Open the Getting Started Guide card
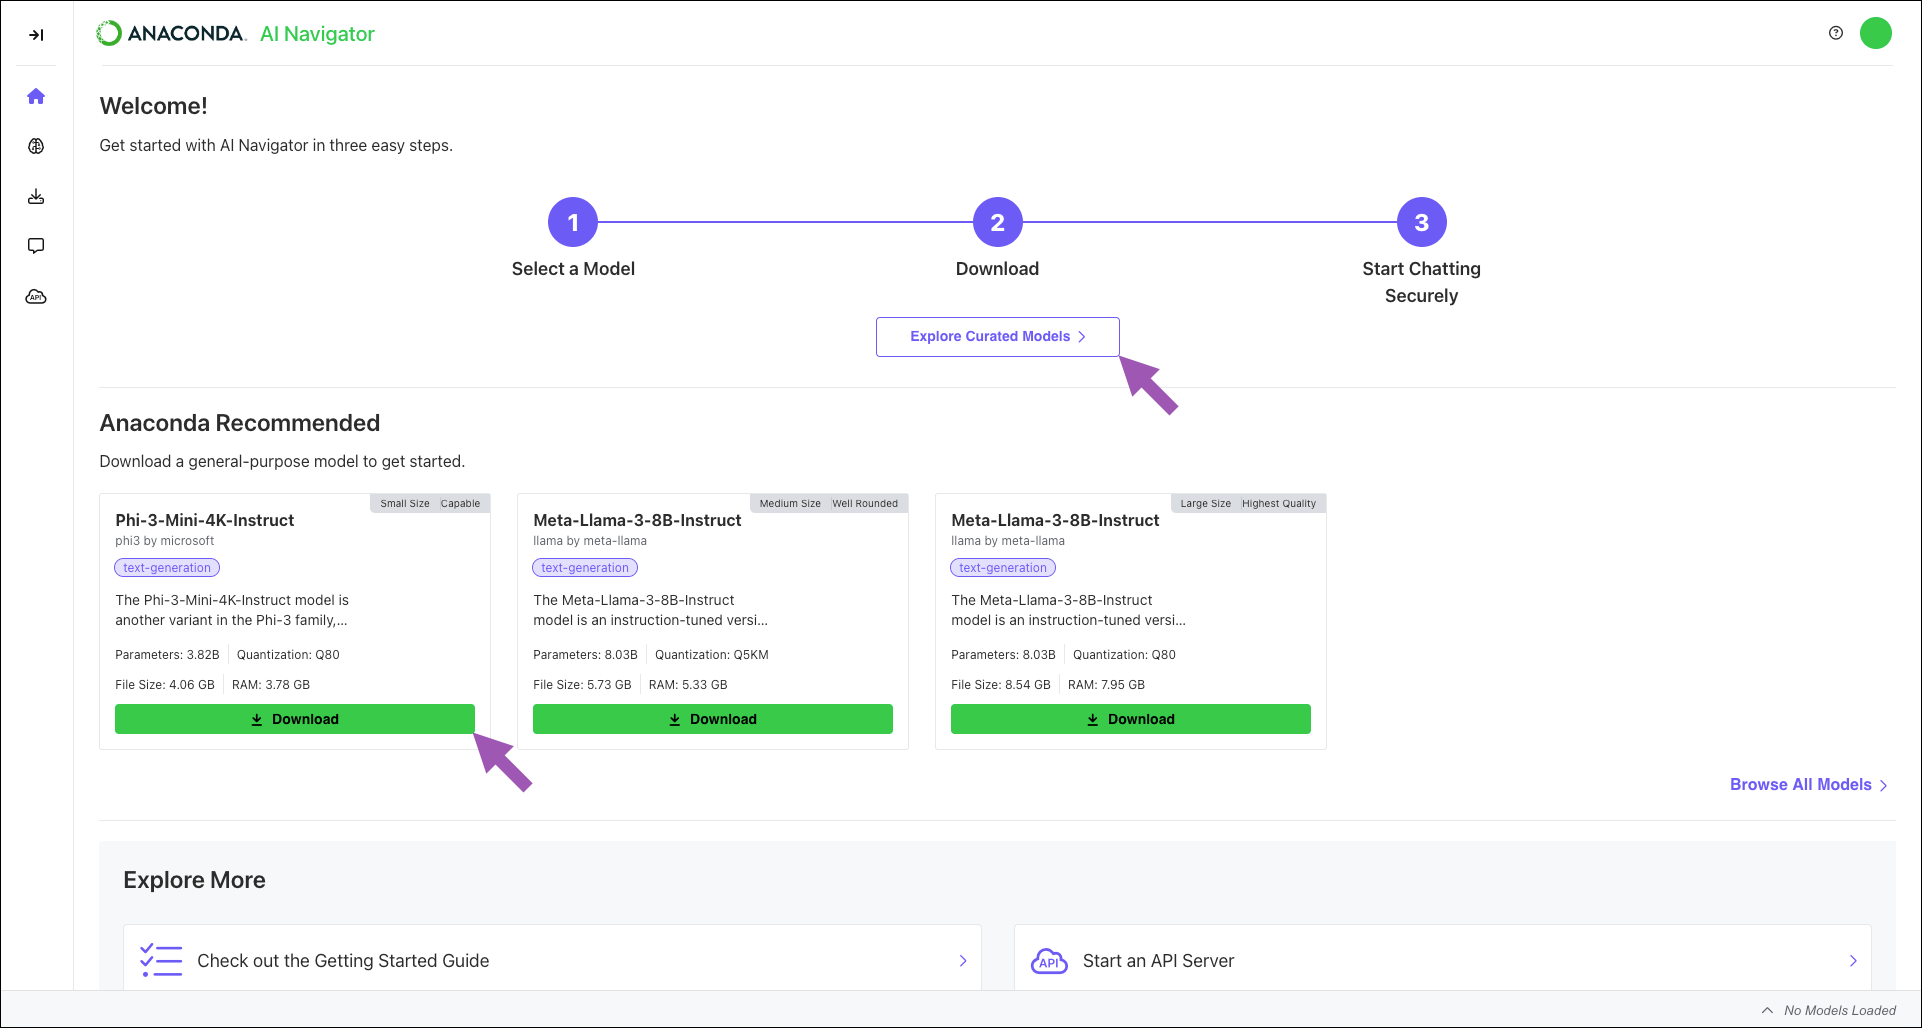Image resolution: width=1922 pixels, height=1028 pixels. coord(552,960)
